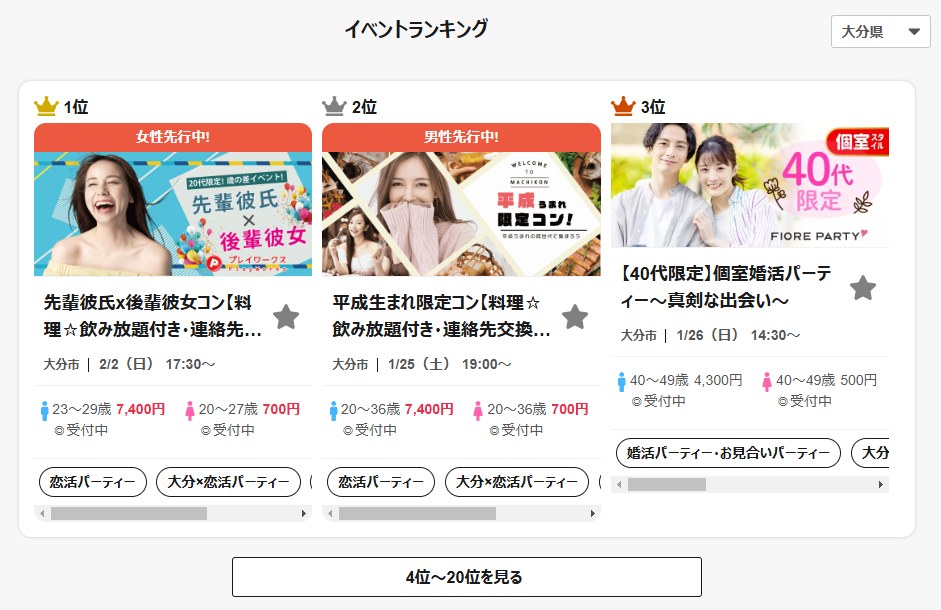Viewport: 941px width, 610px height.
Task: Open the 大分県 prefecture dropdown
Action: [x=880, y=31]
